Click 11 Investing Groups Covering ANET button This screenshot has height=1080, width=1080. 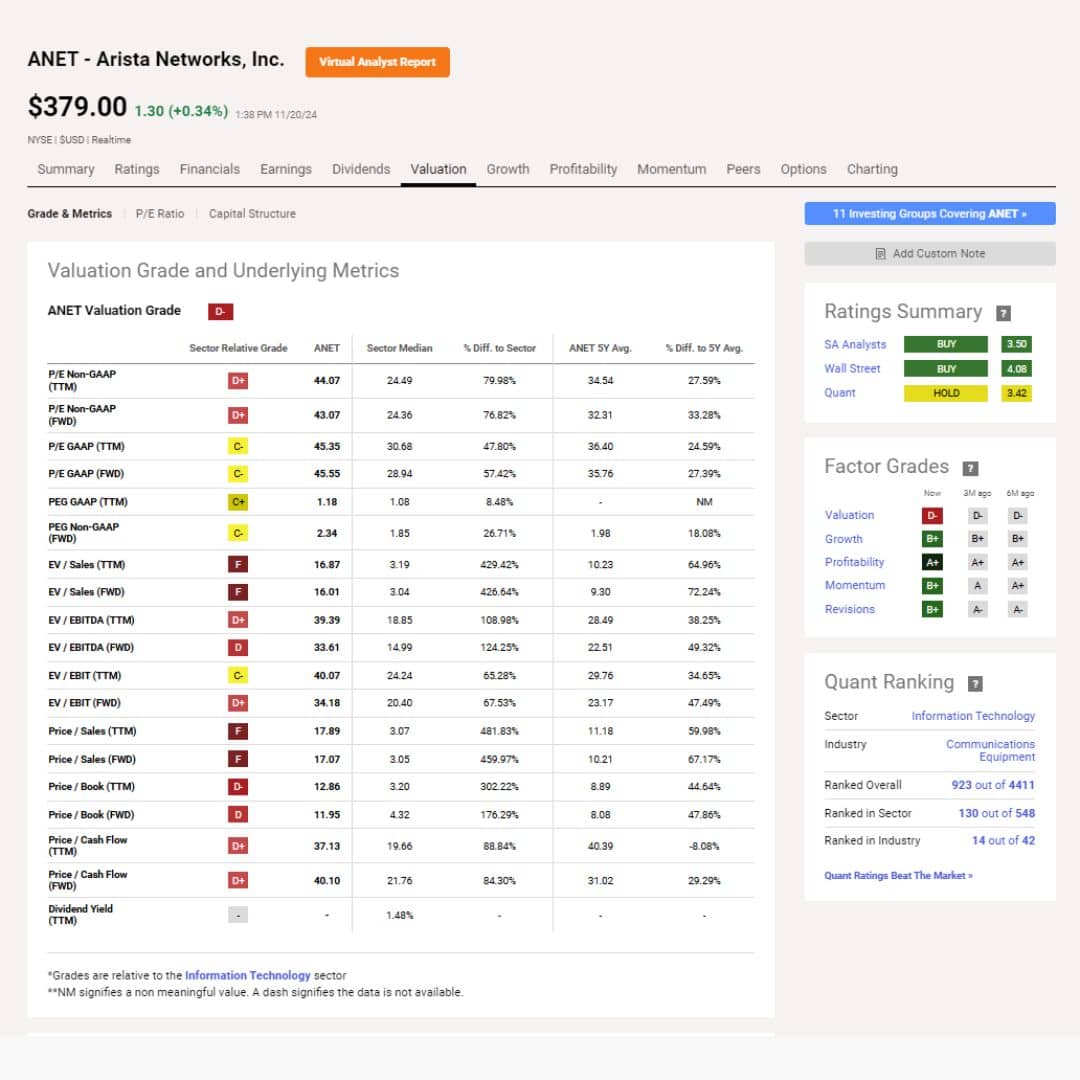click(x=930, y=214)
